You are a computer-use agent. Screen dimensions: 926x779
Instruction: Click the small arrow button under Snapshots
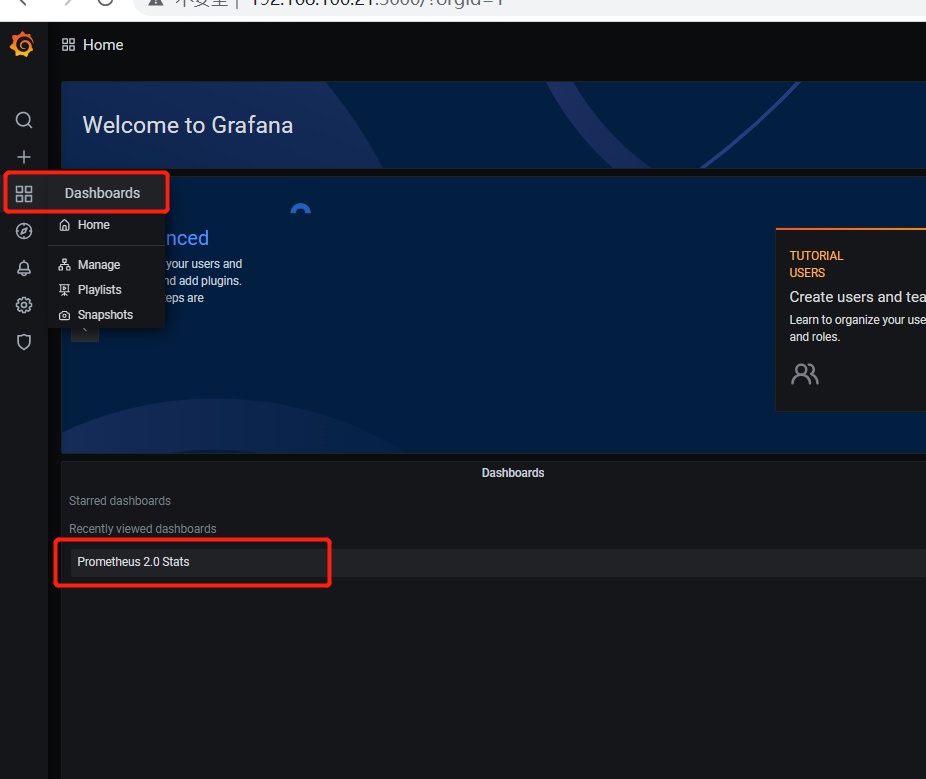85,334
